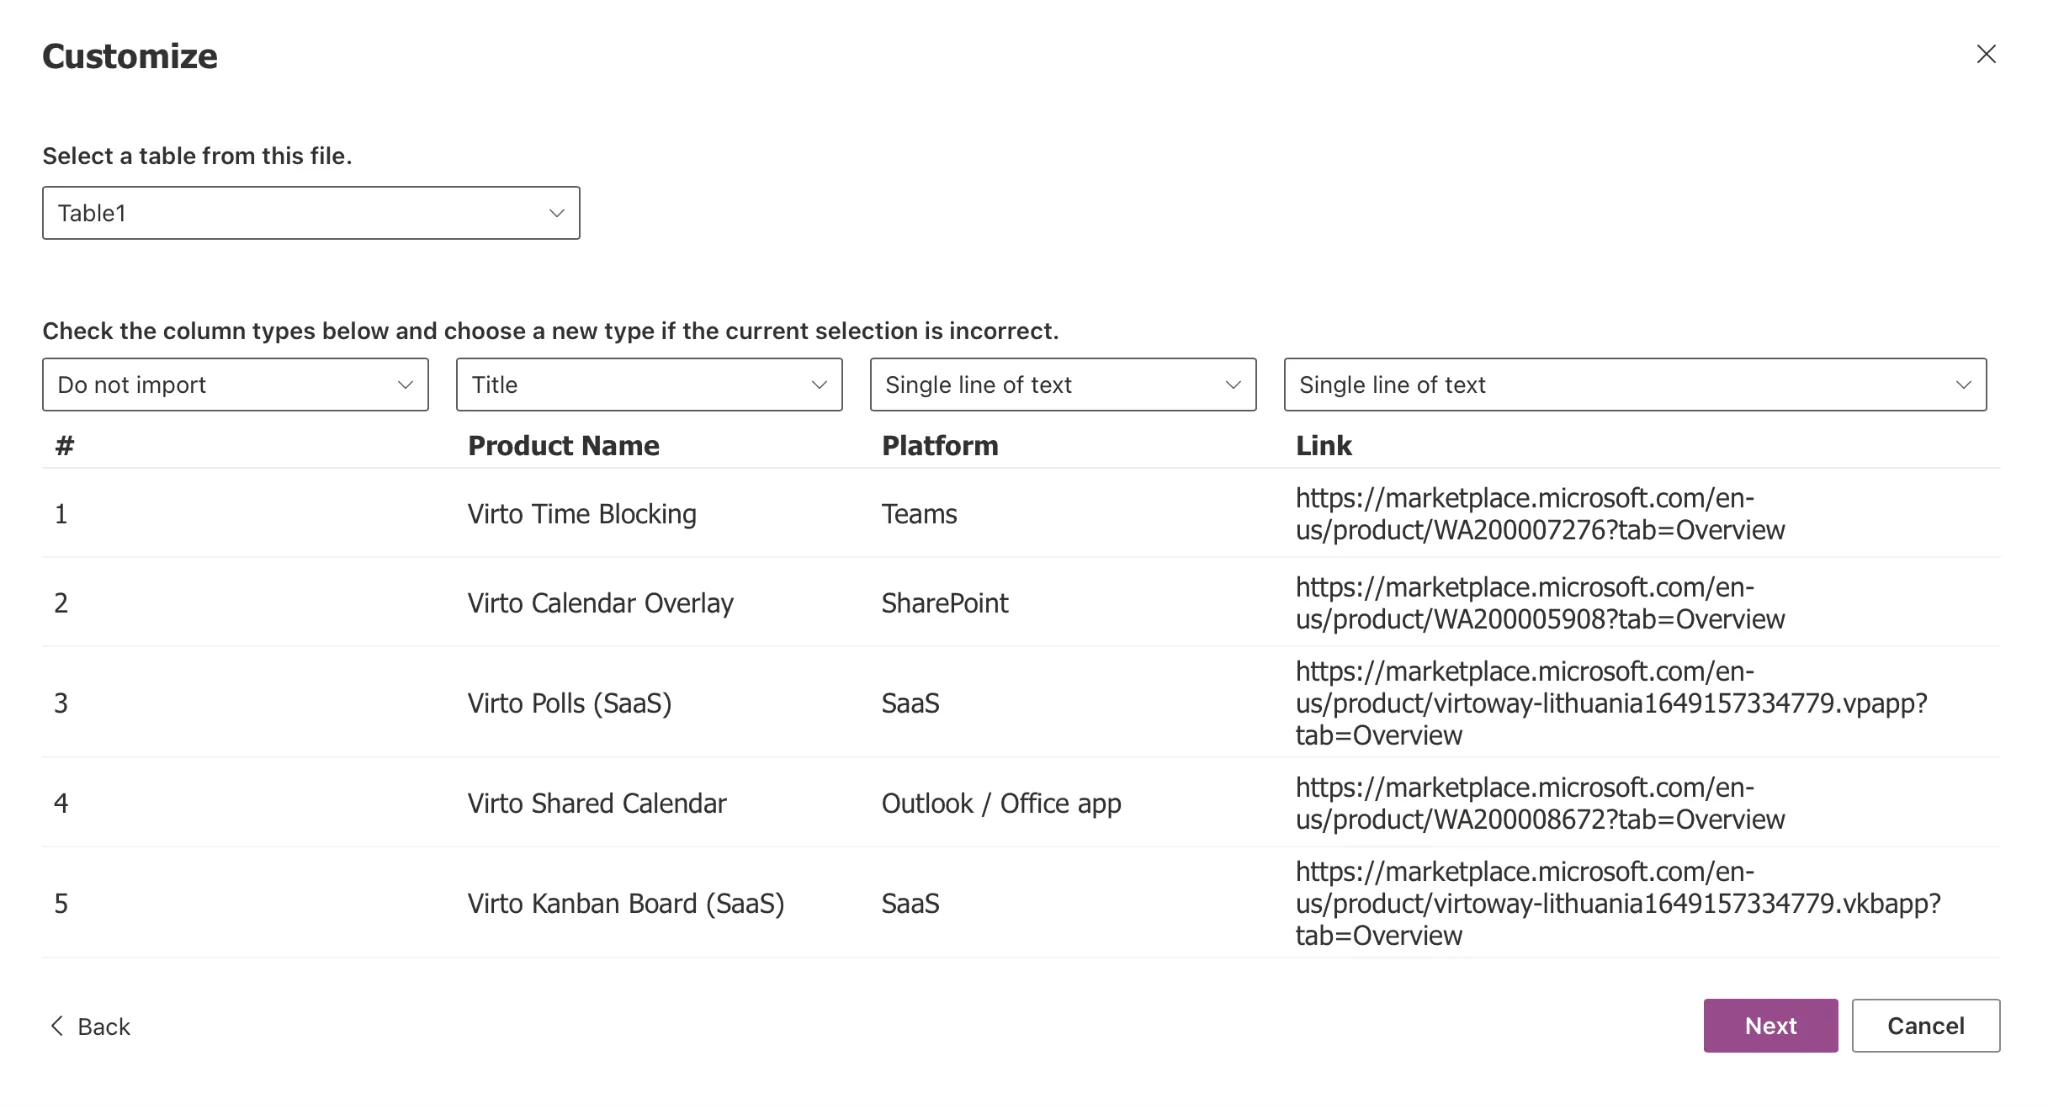Click the Teams platform cell
The image size is (2048, 1109).
click(x=919, y=514)
